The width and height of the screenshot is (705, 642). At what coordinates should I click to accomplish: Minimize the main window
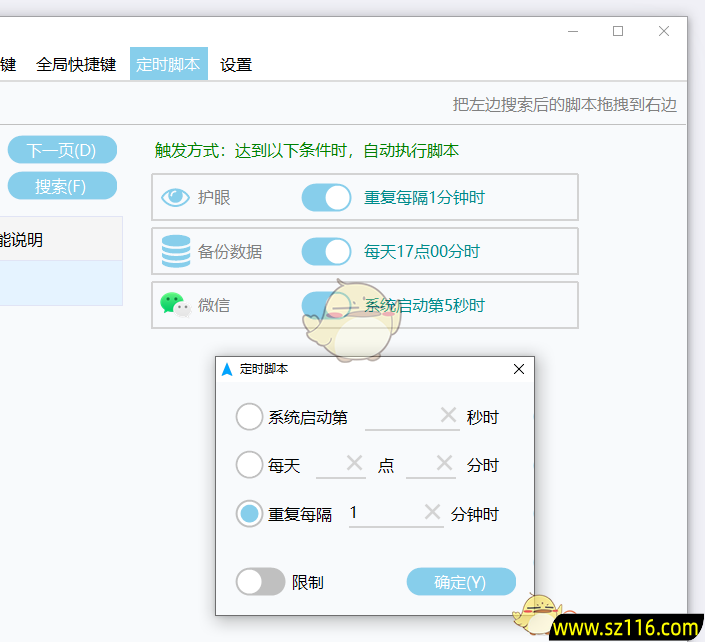tap(573, 31)
